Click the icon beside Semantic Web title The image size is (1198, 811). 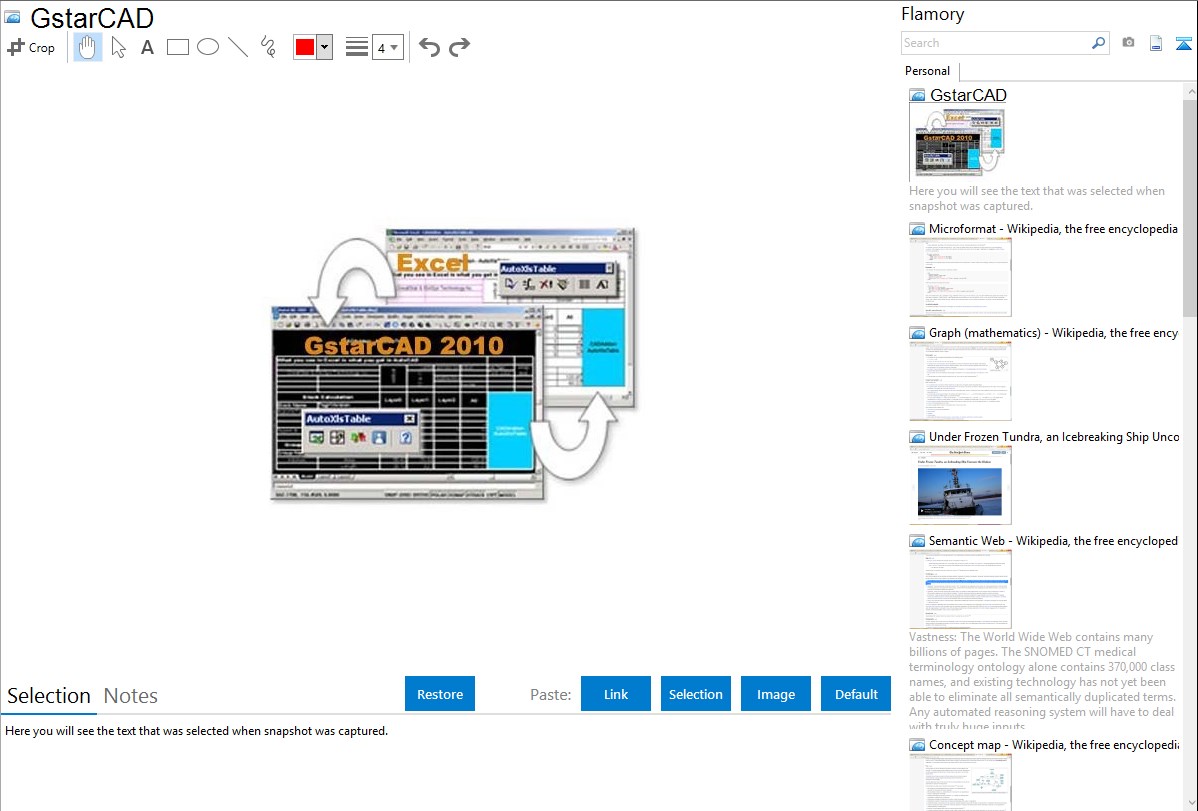918,540
